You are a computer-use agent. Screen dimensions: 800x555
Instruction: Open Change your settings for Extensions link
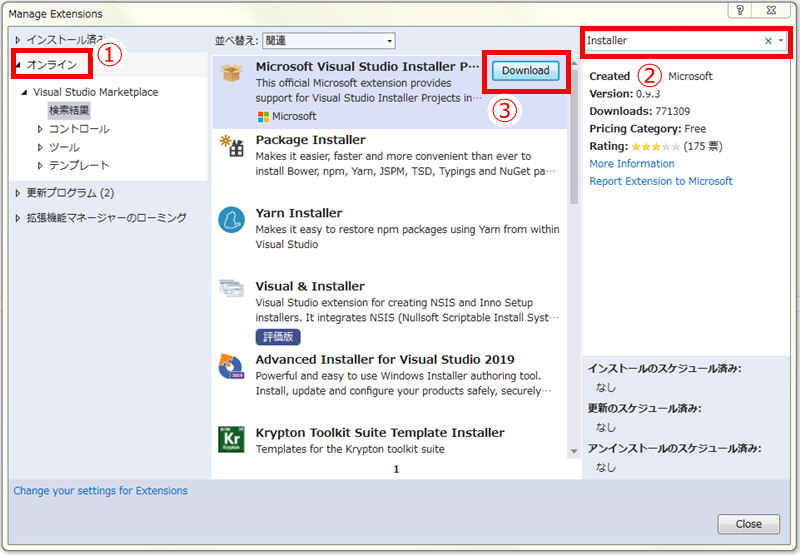101,491
